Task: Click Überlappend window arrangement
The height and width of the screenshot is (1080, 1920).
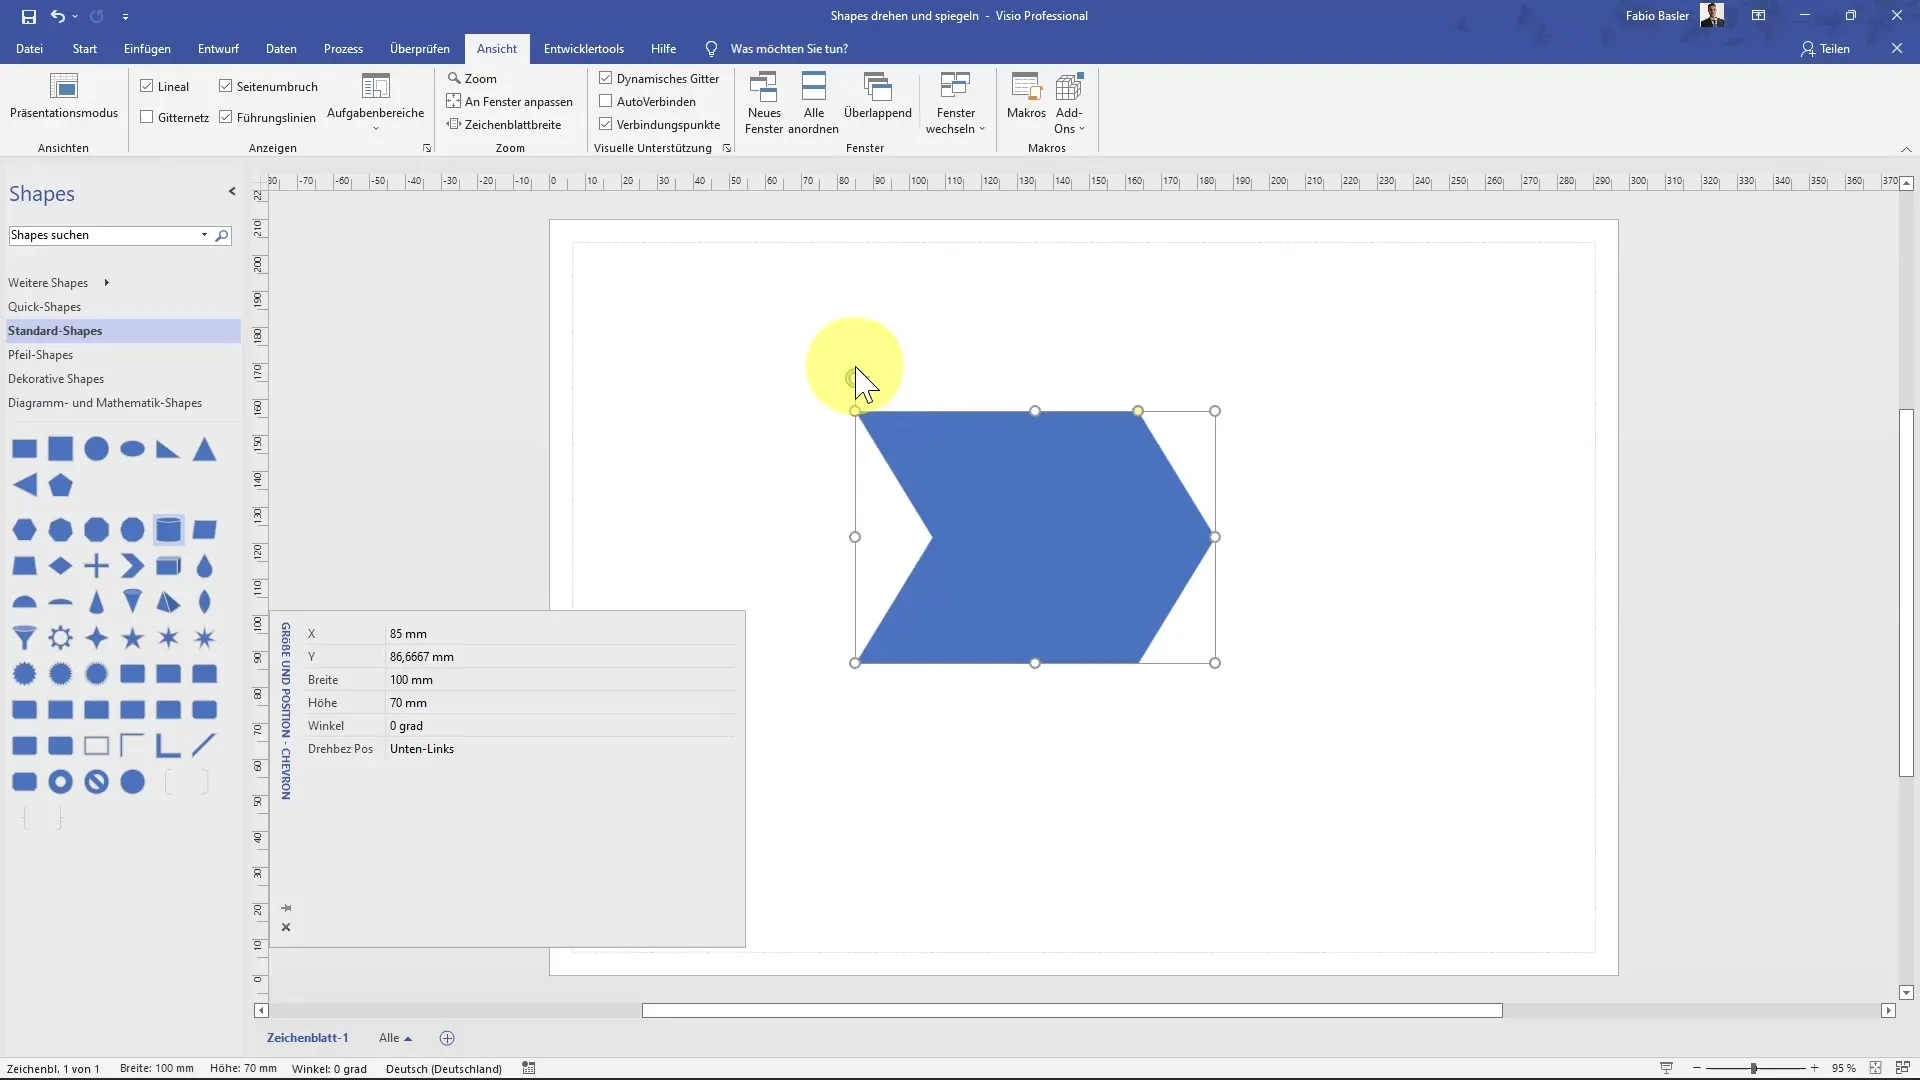Action: 878,97
